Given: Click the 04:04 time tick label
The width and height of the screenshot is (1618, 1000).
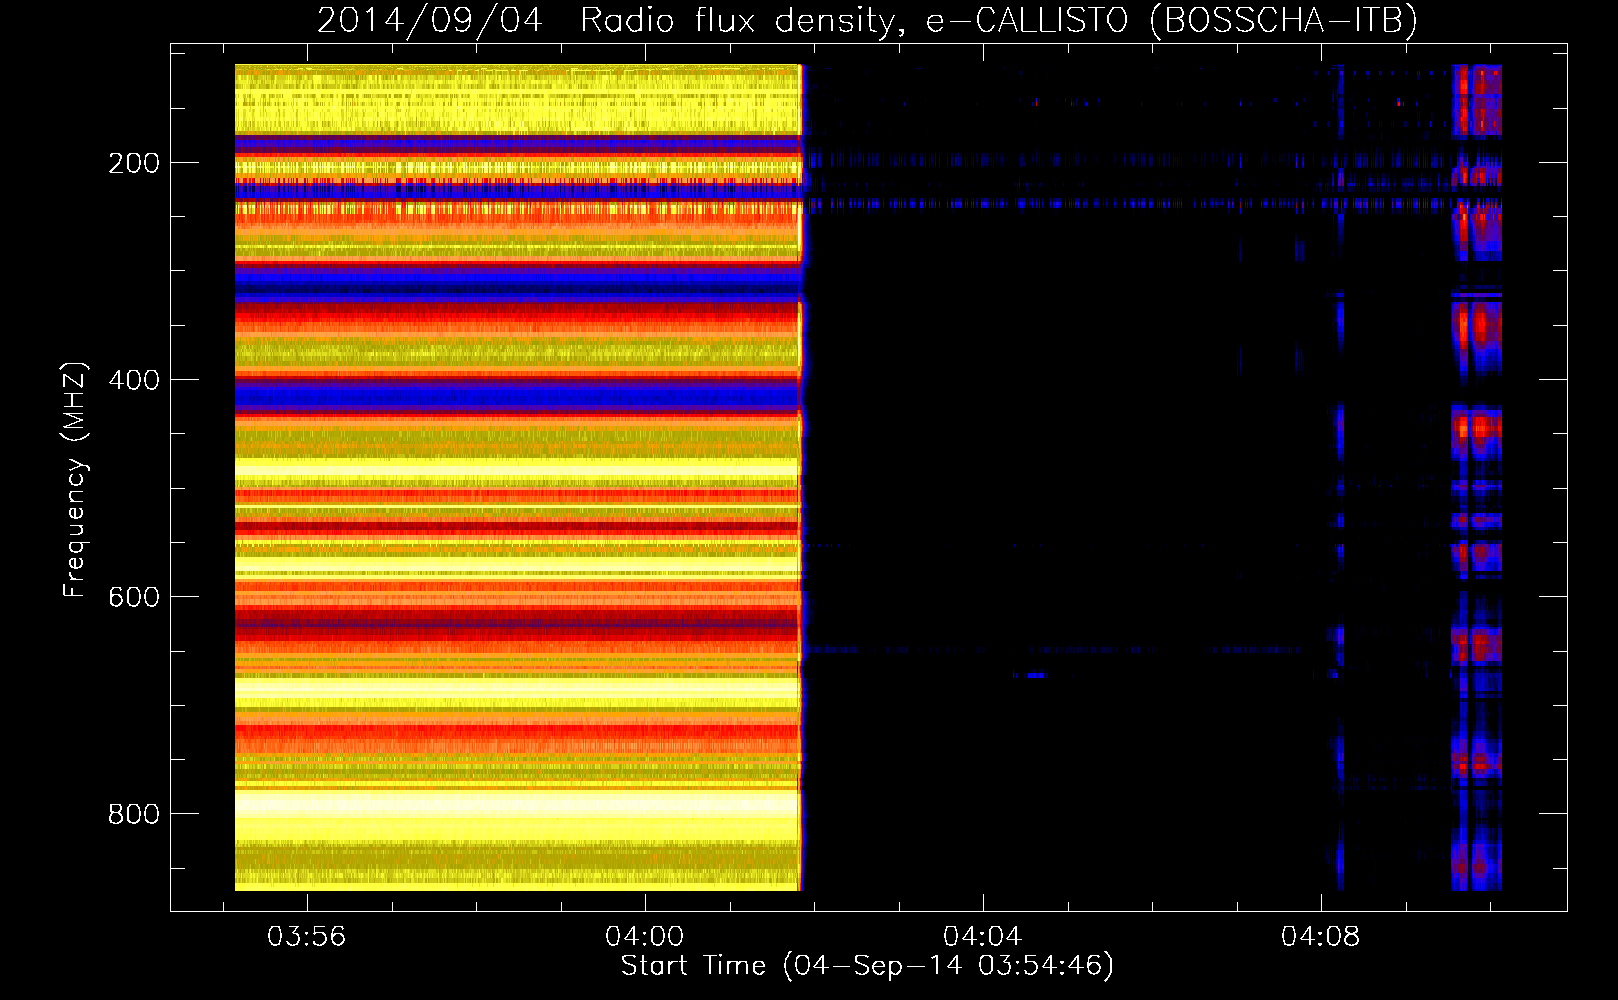Looking at the screenshot, I should tap(983, 936).
